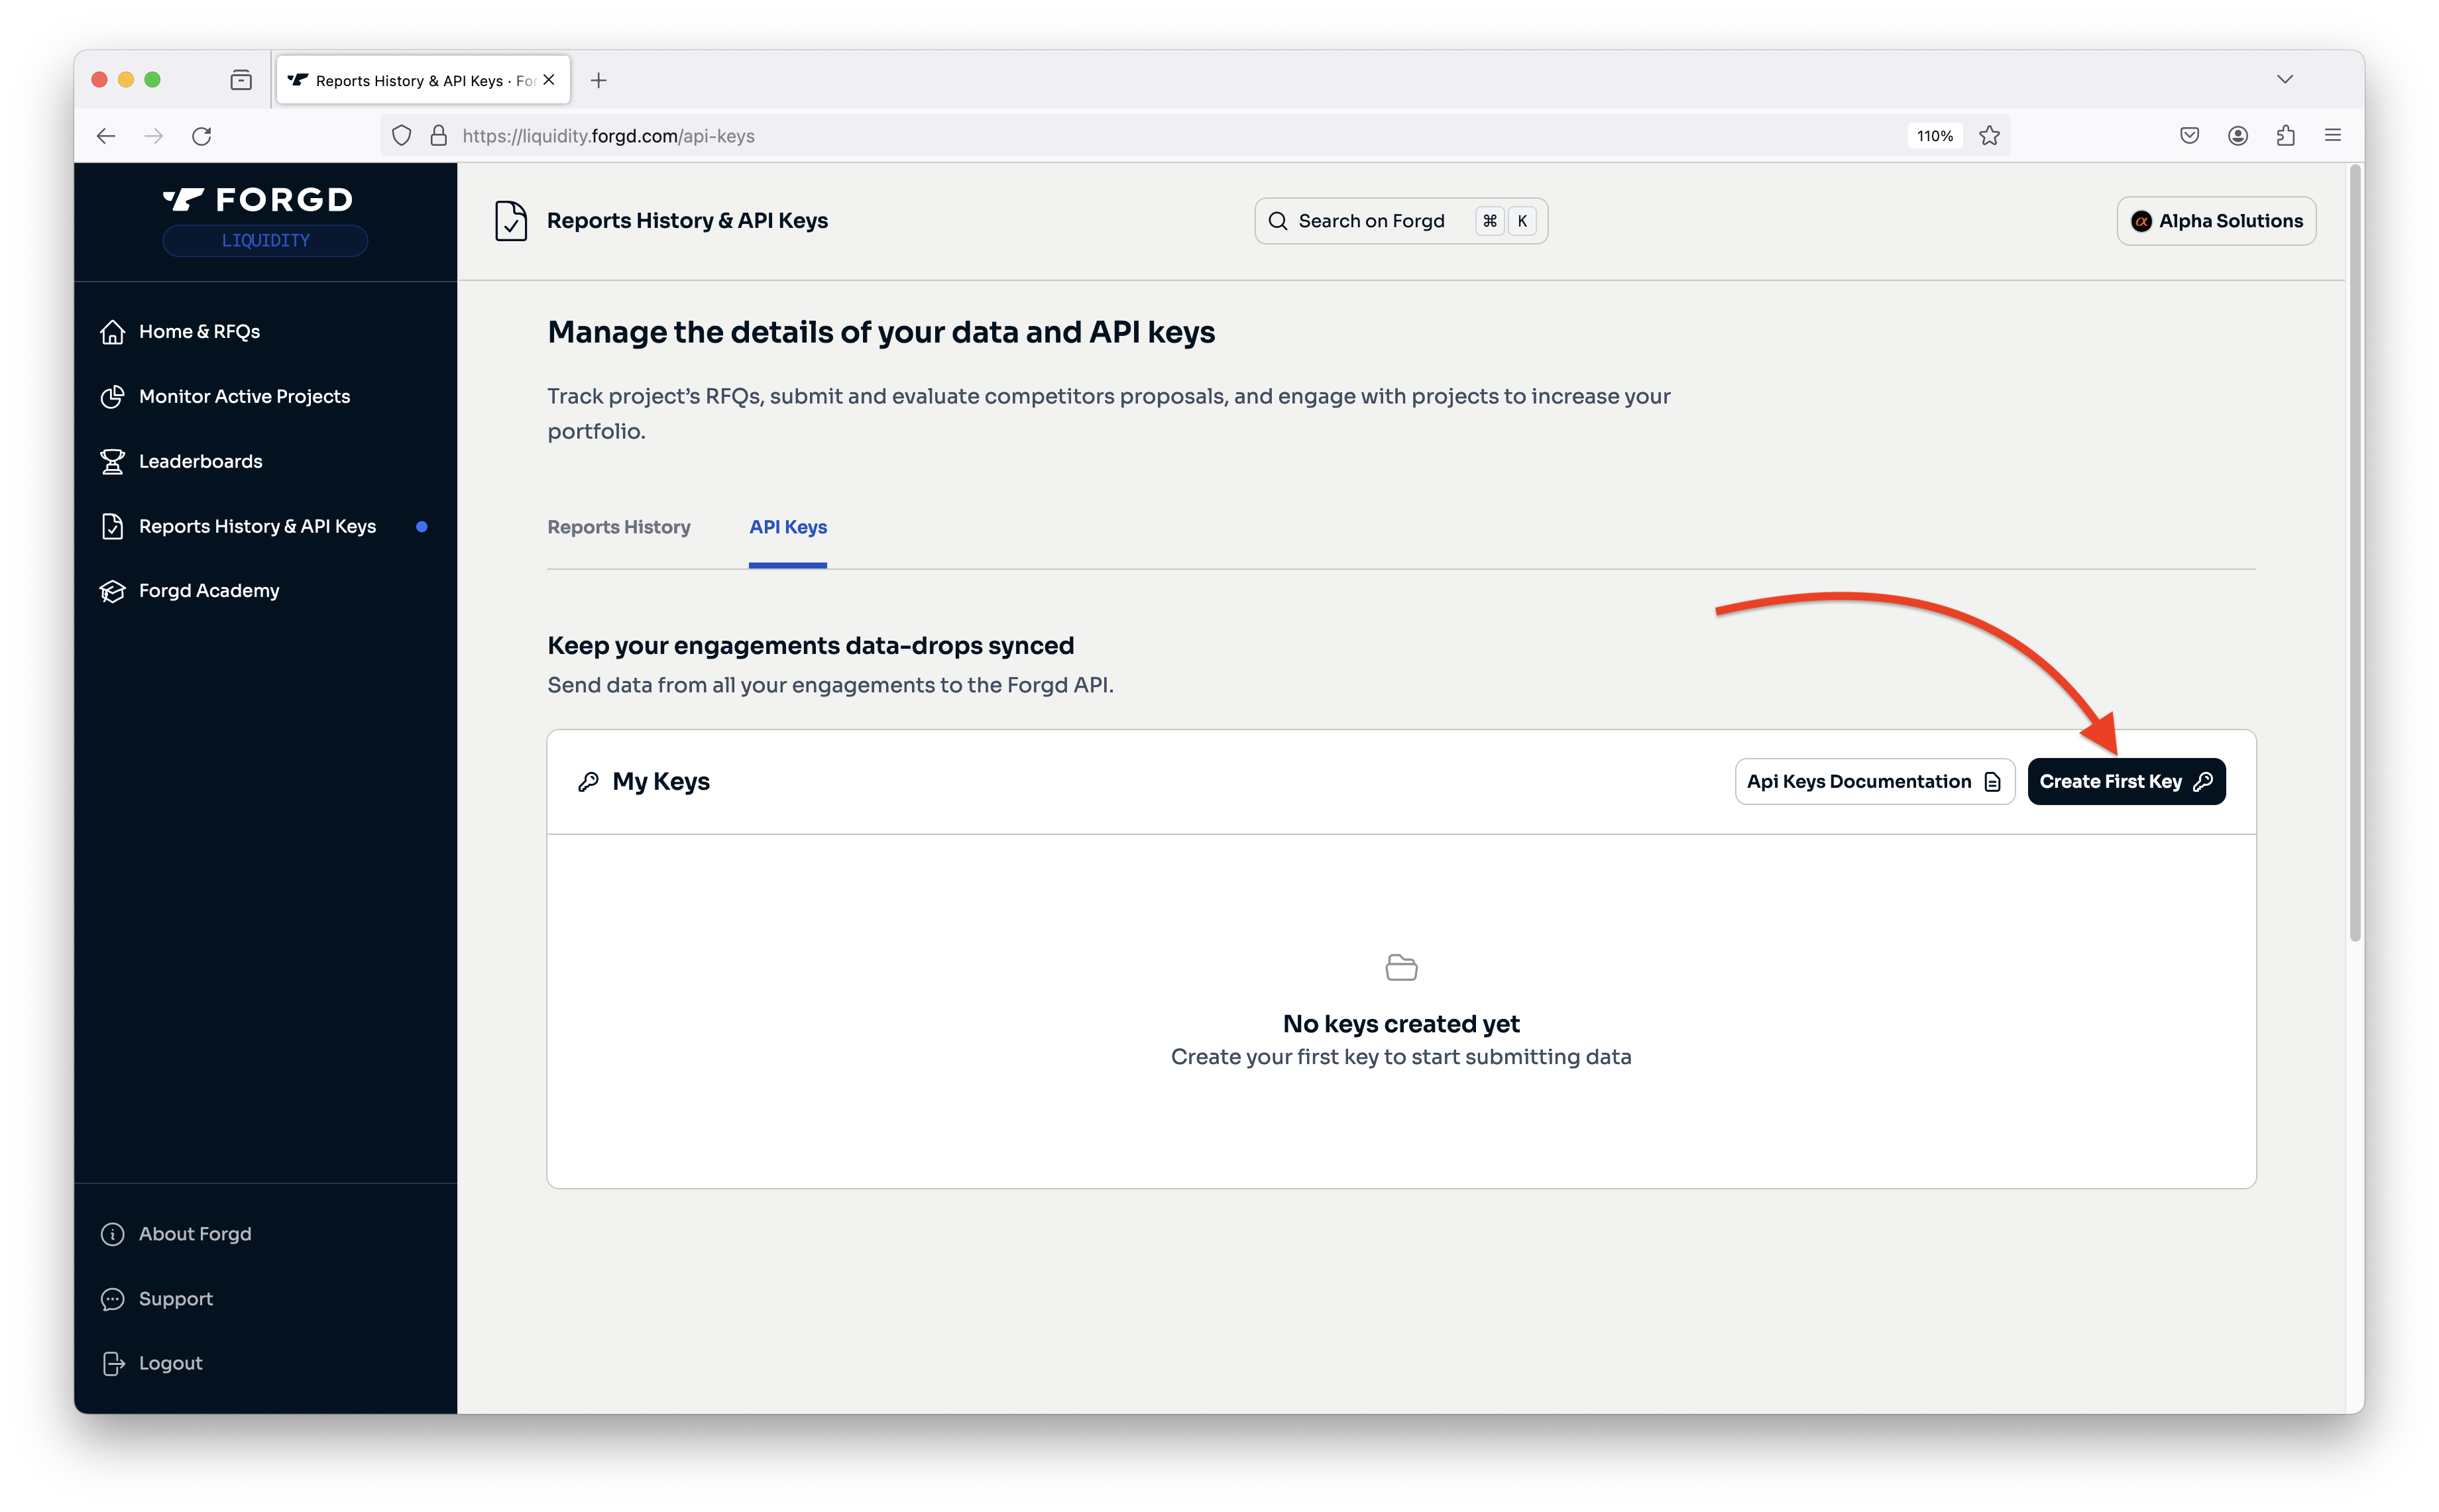This screenshot has height=1512, width=2439.
Task: Open the browser hamburger menu
Action: (x=2333, y=136)
